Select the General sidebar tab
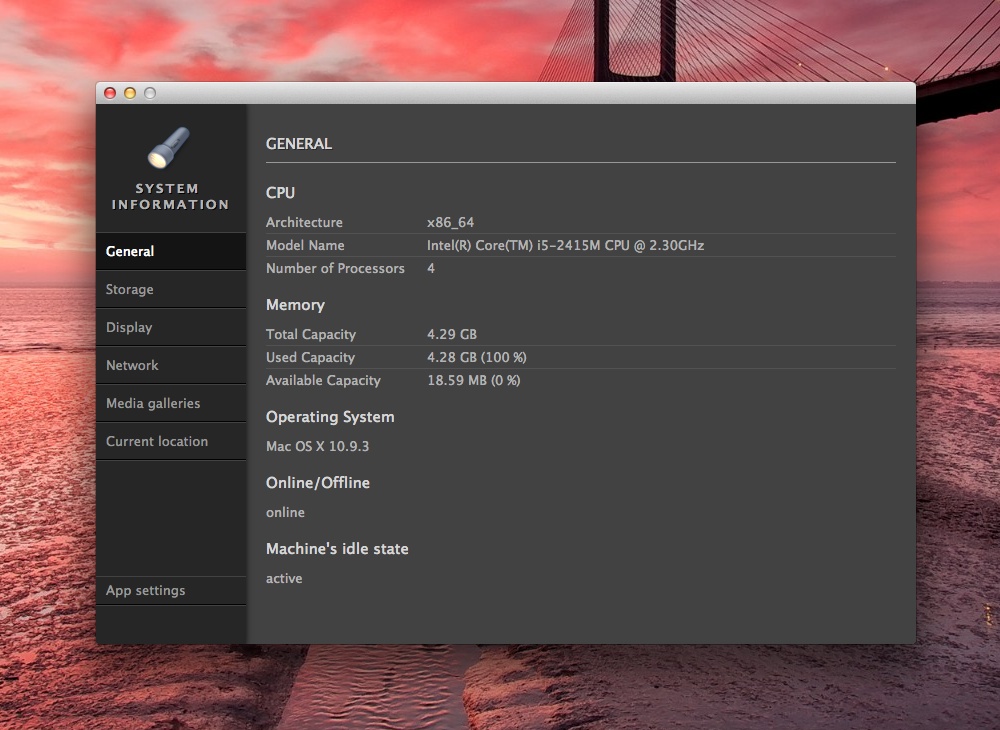 [171, 251]
